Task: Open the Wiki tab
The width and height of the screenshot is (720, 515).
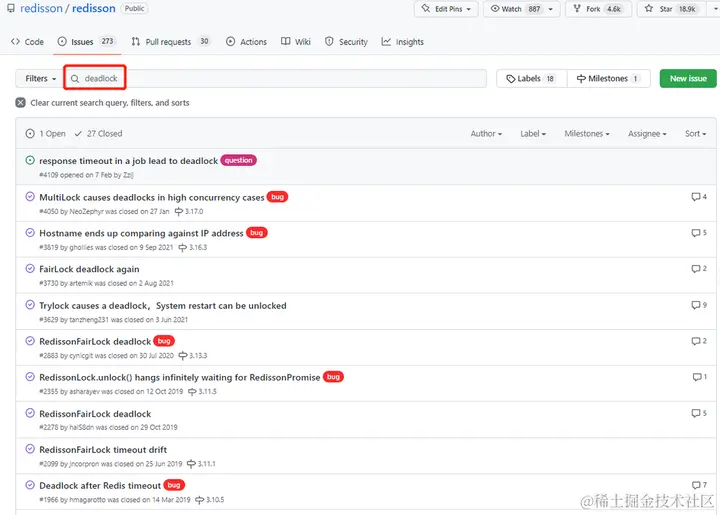Action: [296, 42]
